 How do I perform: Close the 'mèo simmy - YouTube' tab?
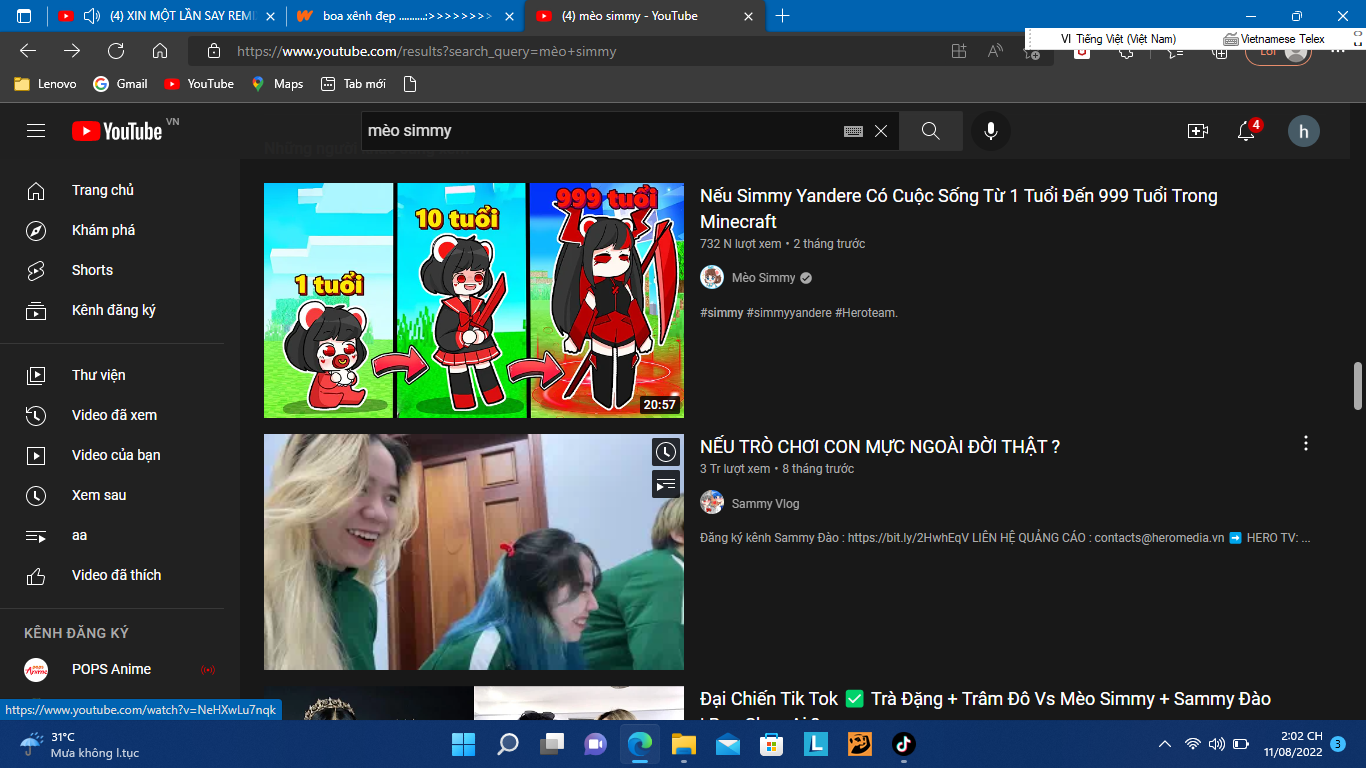tap(749, 16)
